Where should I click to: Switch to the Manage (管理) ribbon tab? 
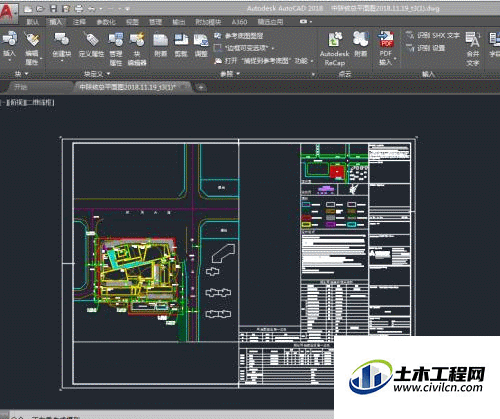click(x=155, y=22)
